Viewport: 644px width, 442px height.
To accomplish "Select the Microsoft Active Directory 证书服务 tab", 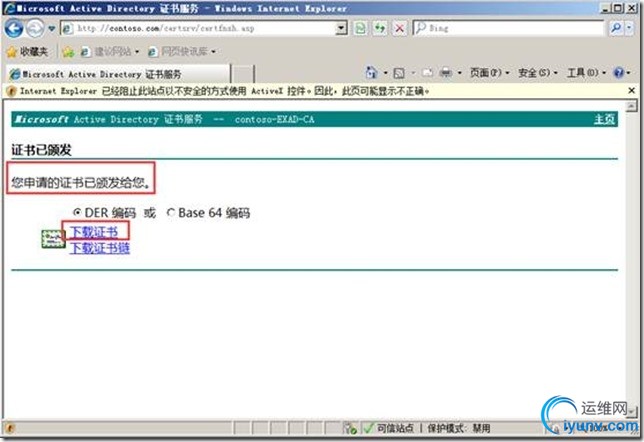I will [118, 74].
